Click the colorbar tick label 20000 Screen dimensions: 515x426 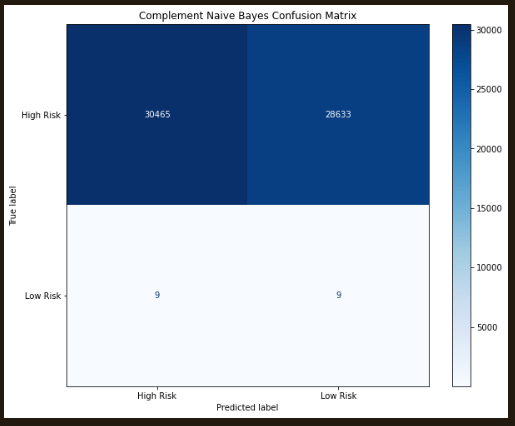tap(489, 149)
